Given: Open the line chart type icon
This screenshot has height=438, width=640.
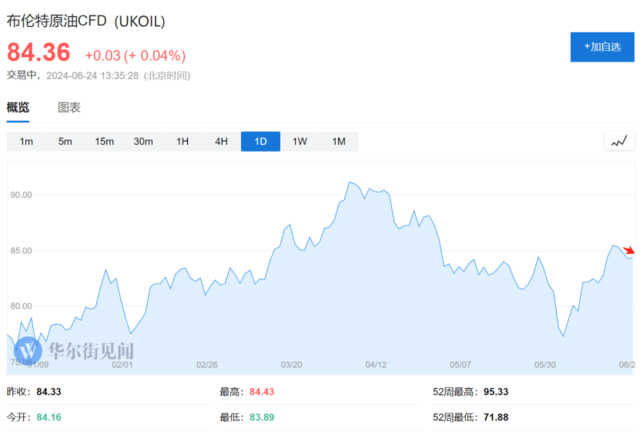Looking at the screenshot, I should point(619,141).
